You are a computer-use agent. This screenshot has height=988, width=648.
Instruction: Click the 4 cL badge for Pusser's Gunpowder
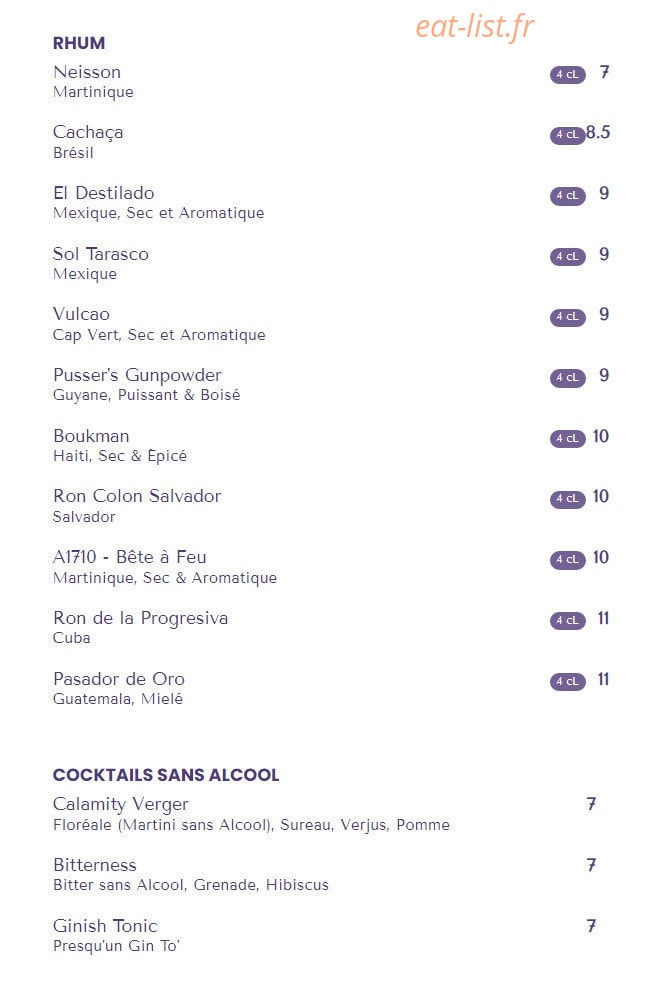click(567, 377)
